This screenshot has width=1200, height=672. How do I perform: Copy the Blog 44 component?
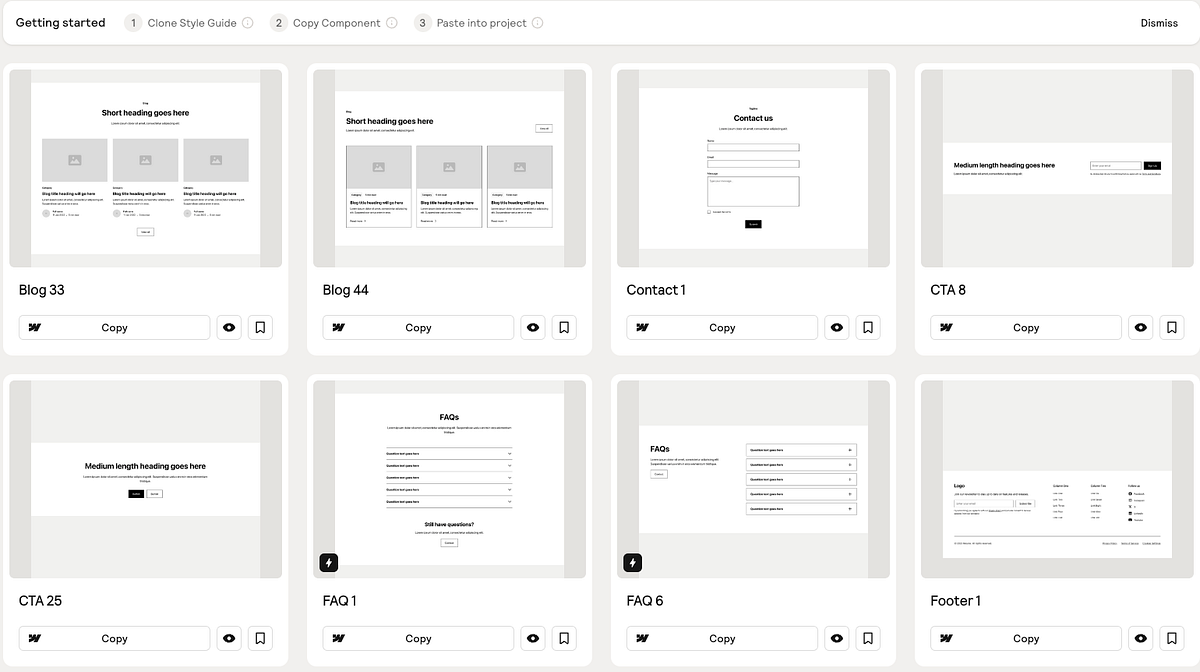[418, 327]
